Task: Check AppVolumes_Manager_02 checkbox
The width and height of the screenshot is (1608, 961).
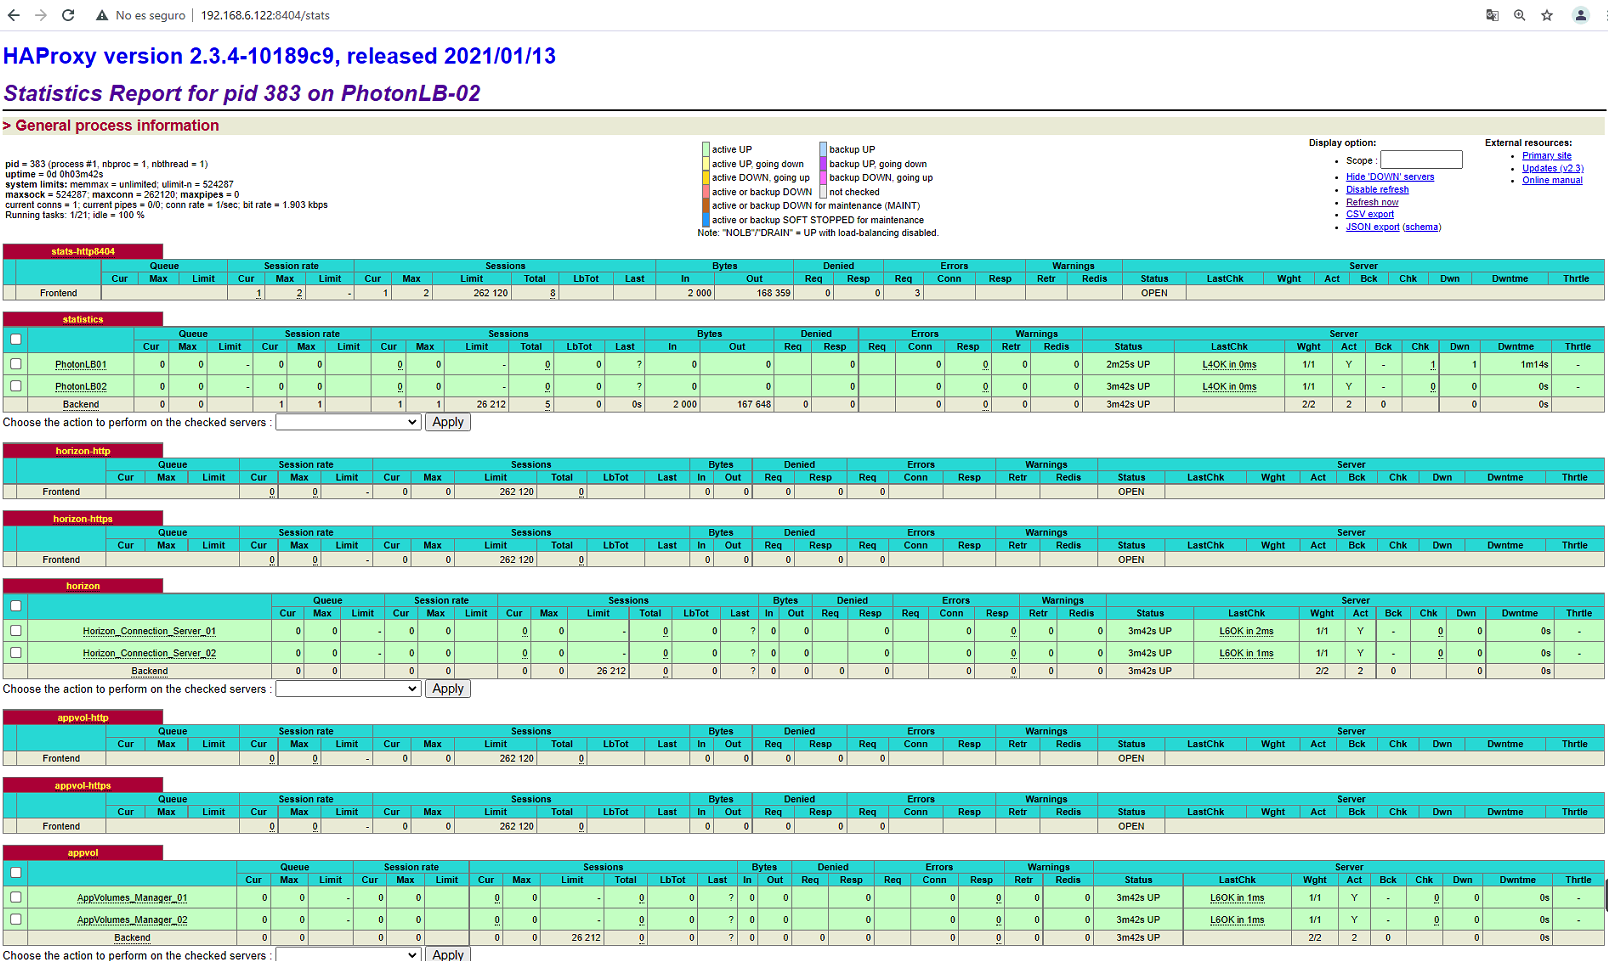Action: pos(16,919)
